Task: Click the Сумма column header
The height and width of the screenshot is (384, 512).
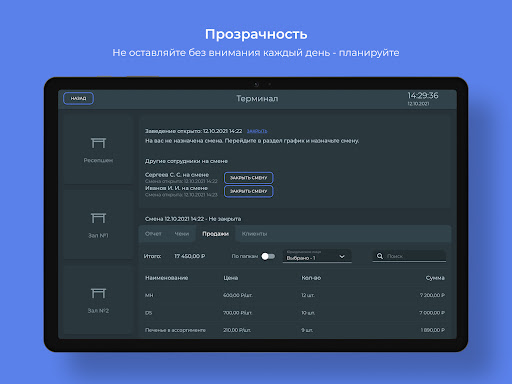Action: pyautogui.click(x=435, y=278)
